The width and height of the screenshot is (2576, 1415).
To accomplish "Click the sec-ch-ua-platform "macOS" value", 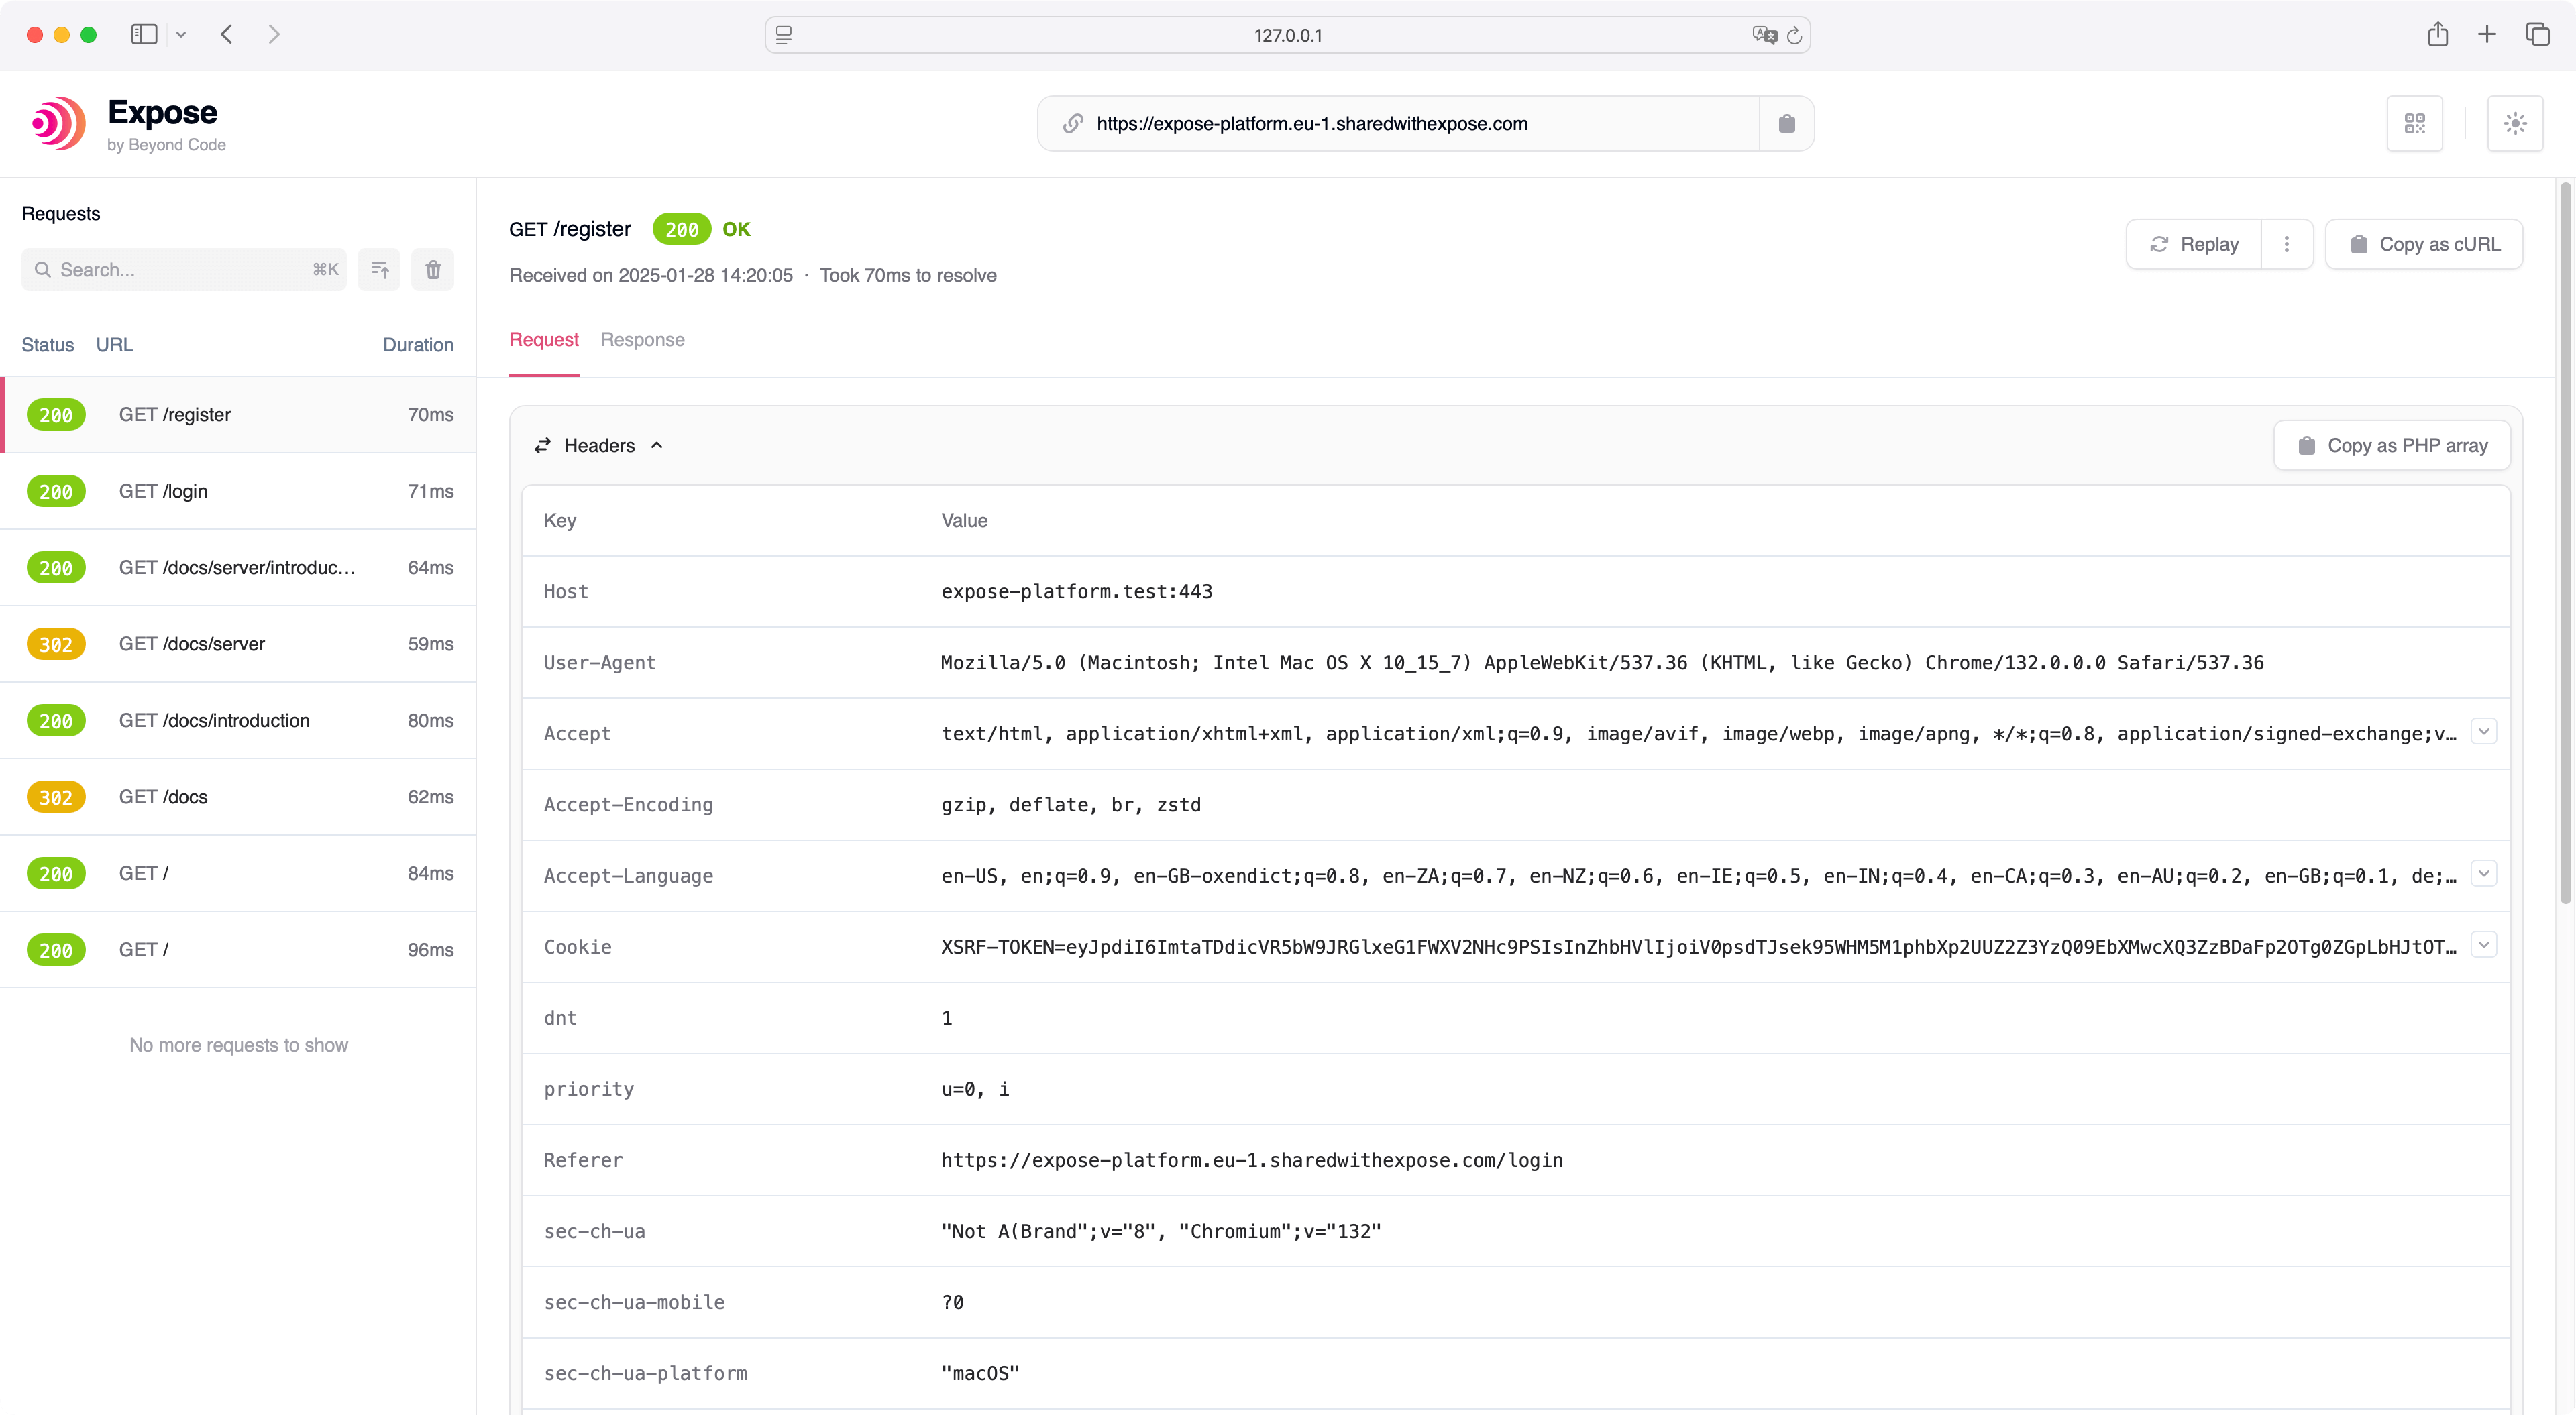I will click(x=980, y=1373).
